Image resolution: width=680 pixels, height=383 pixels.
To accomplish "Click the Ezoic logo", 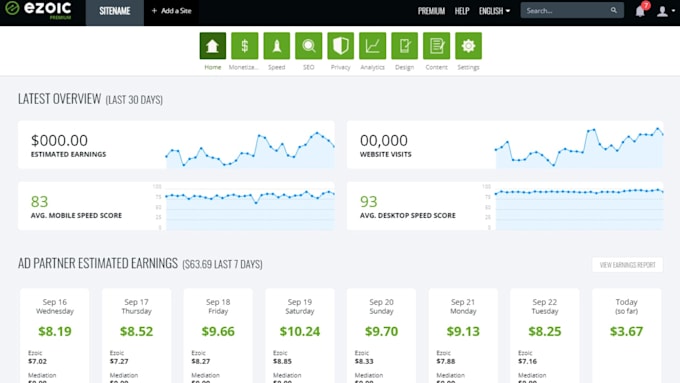I will tap(38, 10).
